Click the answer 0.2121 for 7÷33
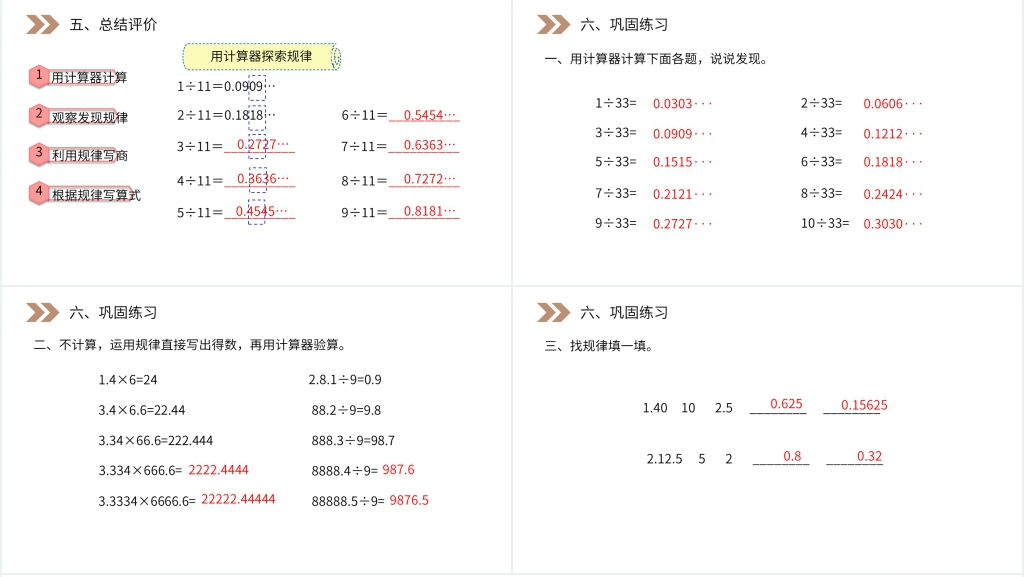Screen dimensions: 1024x577 (682, 195)
